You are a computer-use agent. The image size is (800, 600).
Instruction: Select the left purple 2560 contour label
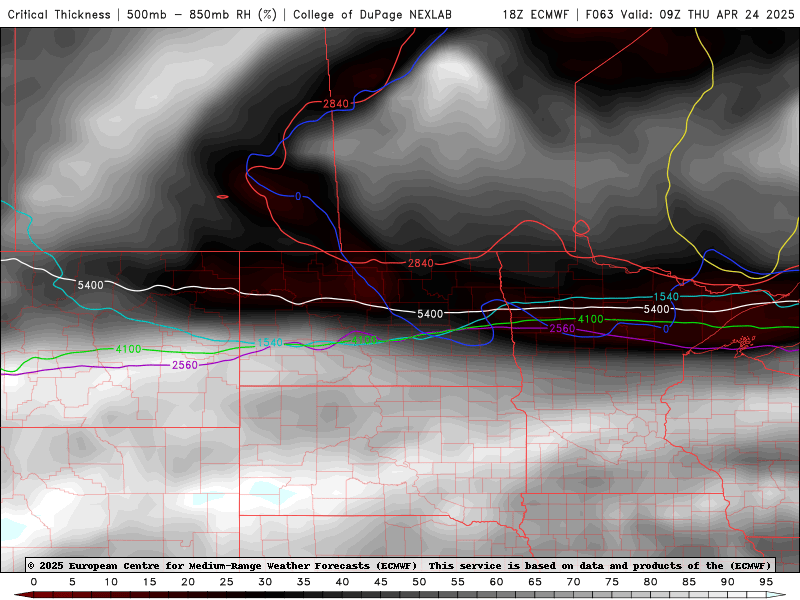tap(185, 365)
